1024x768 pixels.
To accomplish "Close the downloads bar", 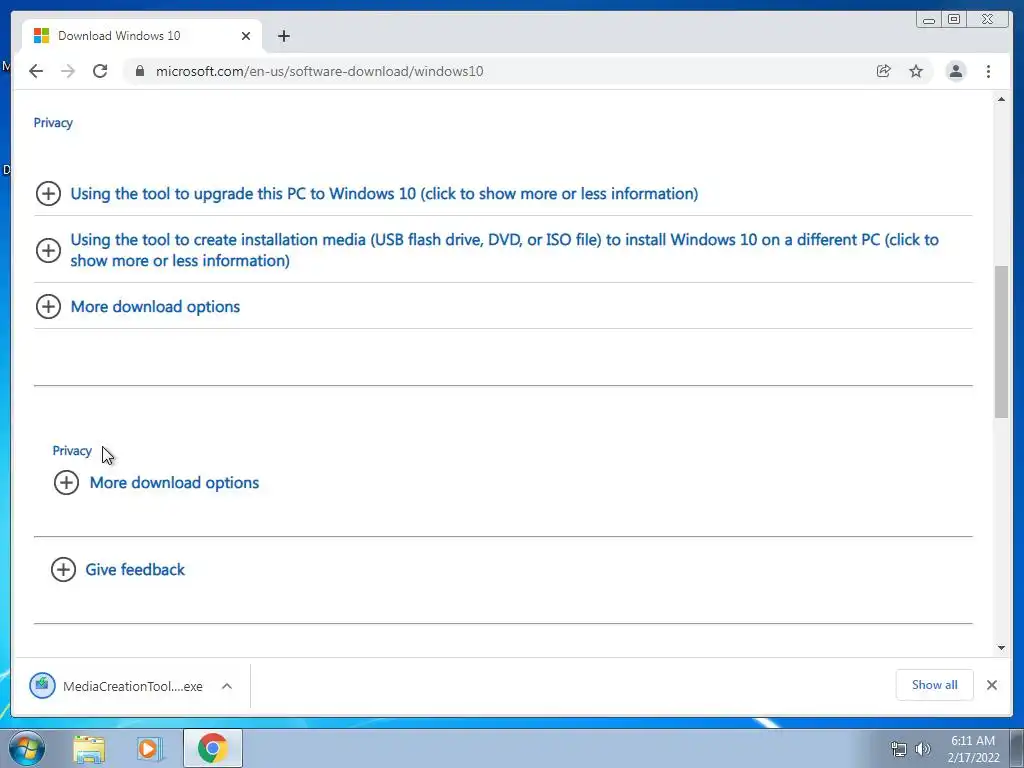I will [x=991, y=685].
